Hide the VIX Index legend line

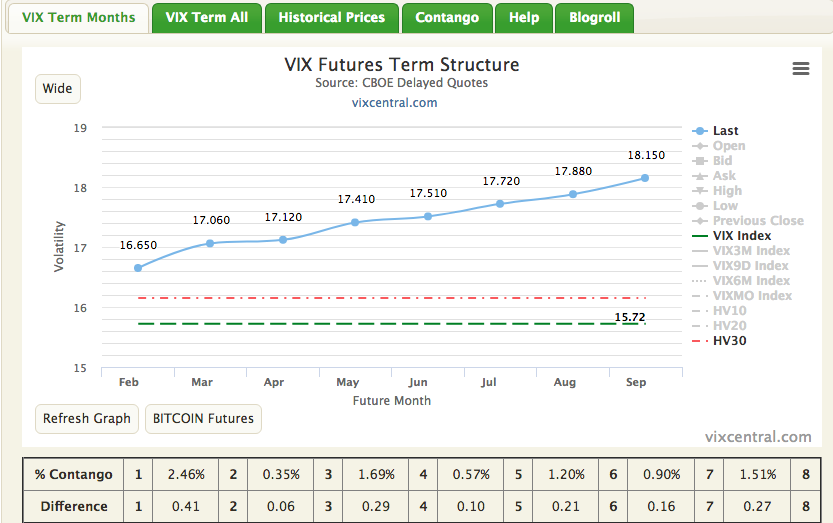point(742,236)
